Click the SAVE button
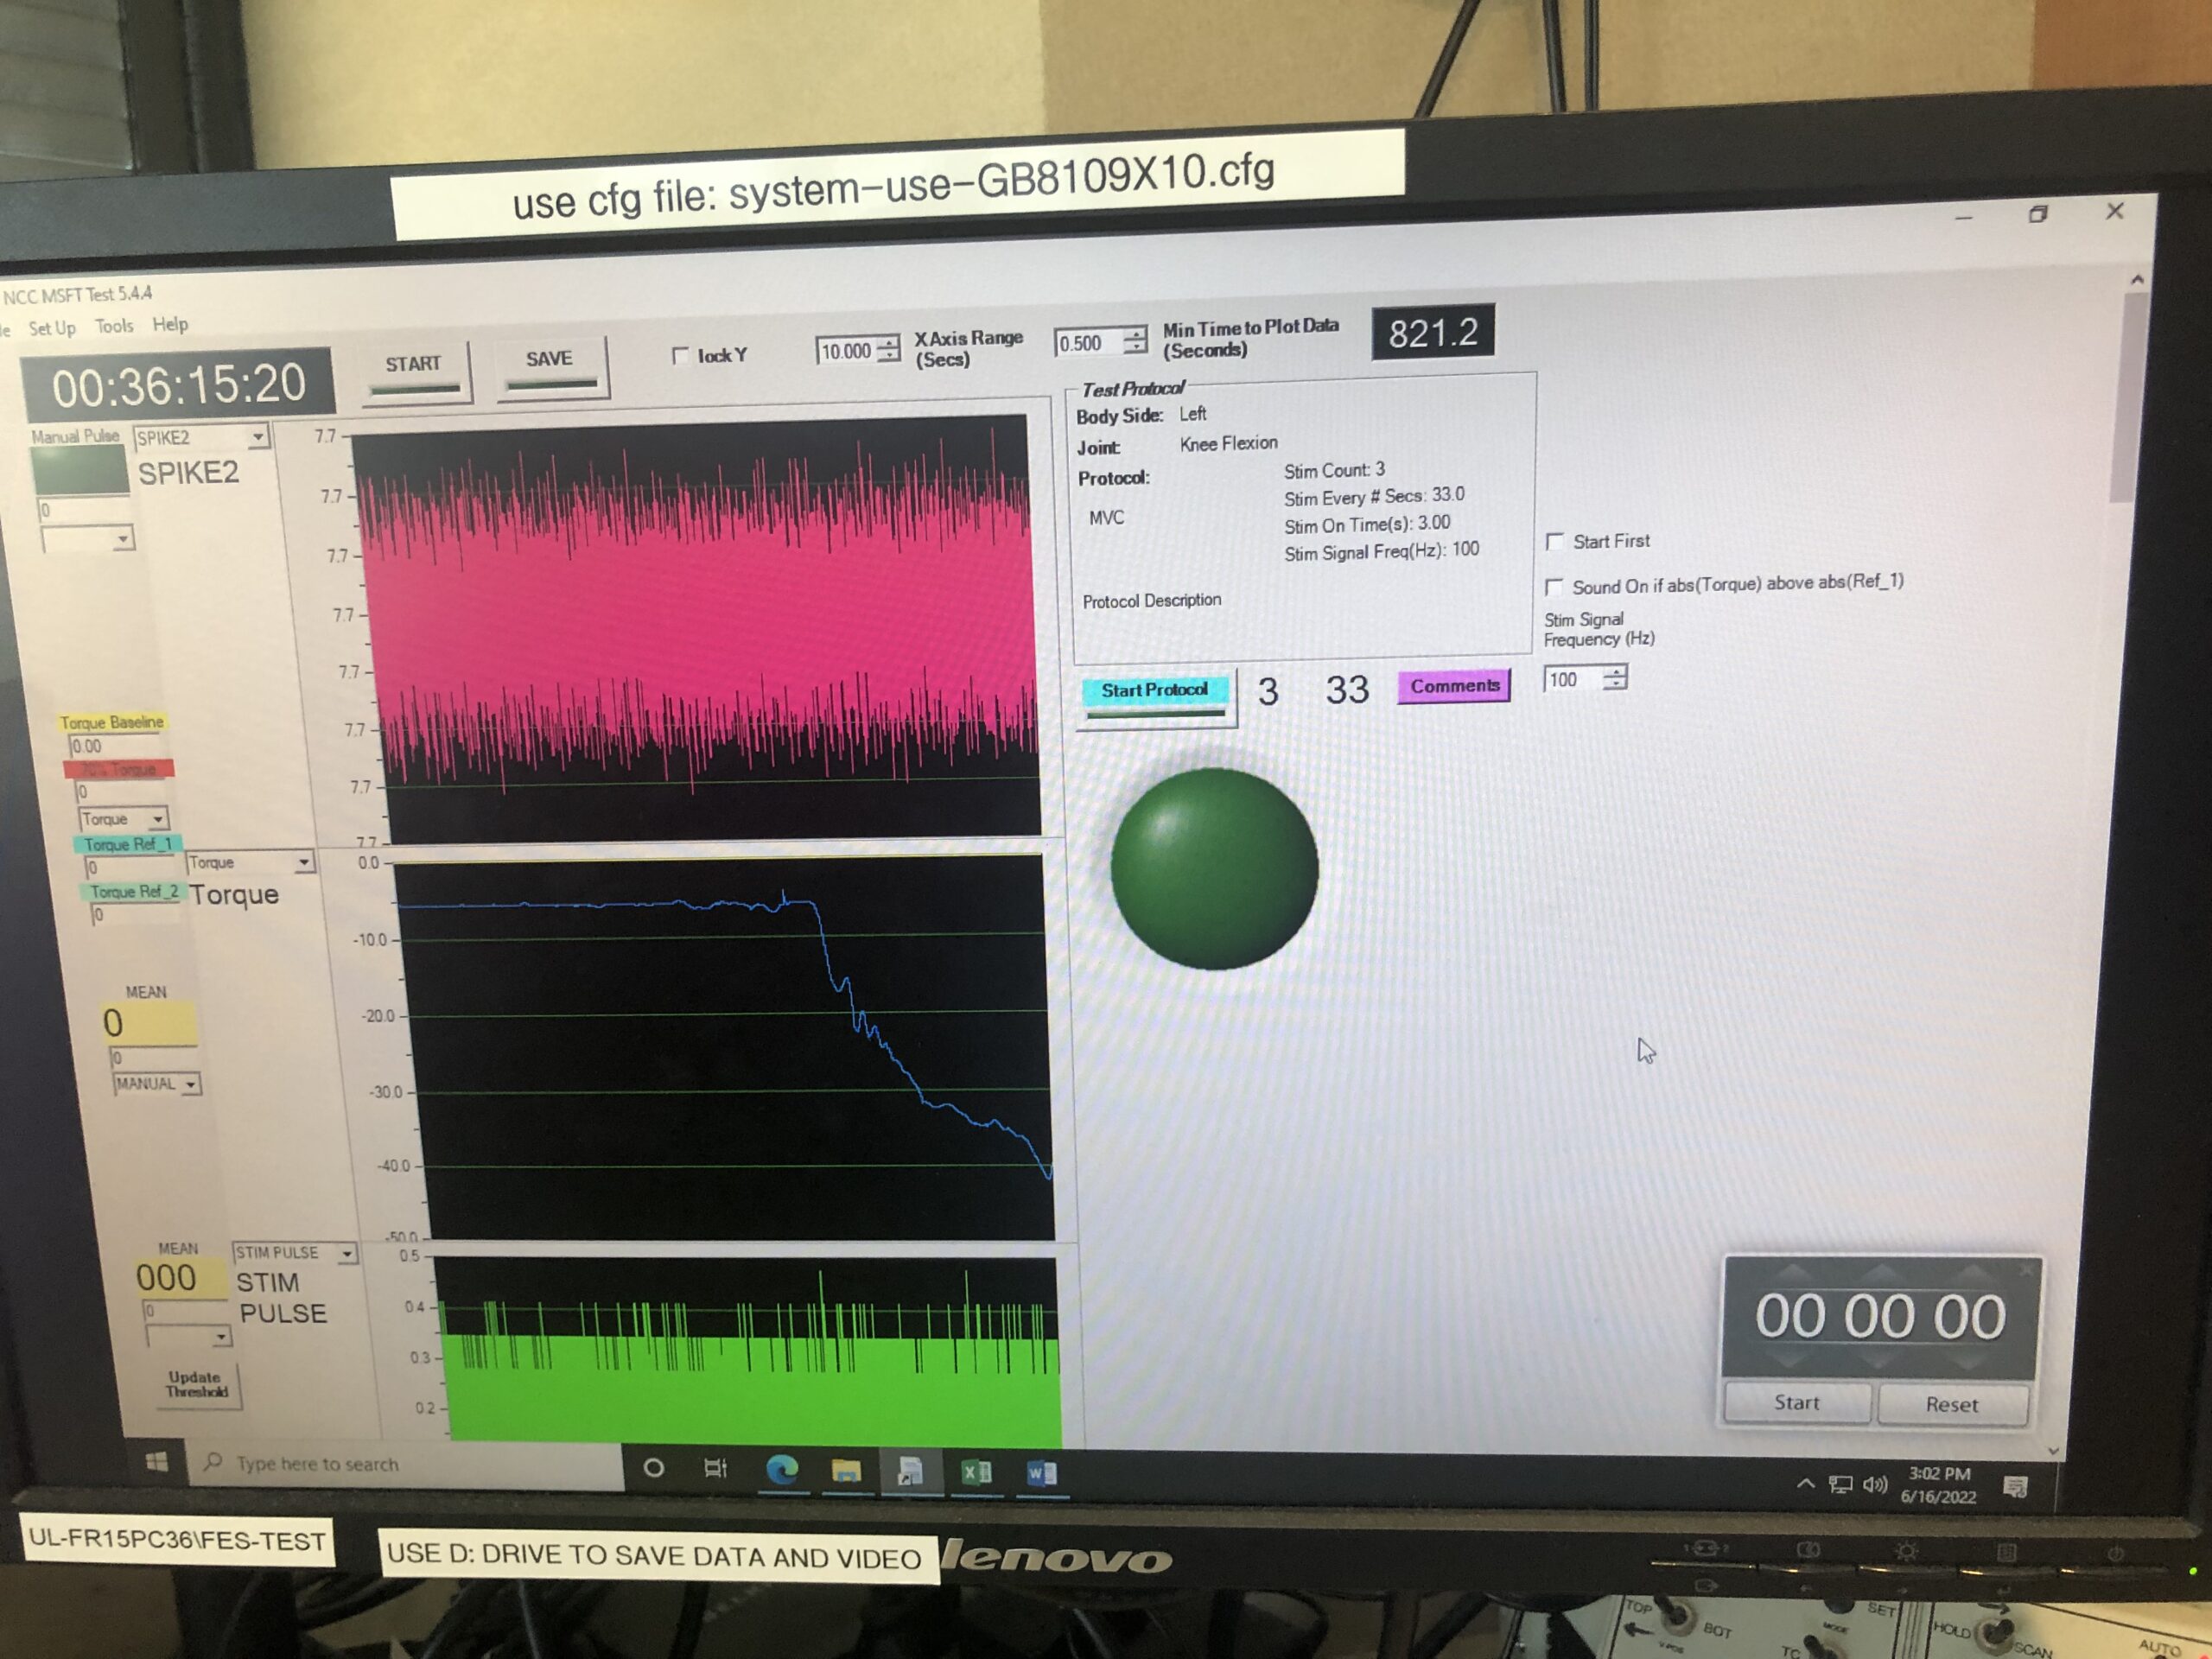The image size is (2212, 1659). pyautogui.click(x=551, y=366)
